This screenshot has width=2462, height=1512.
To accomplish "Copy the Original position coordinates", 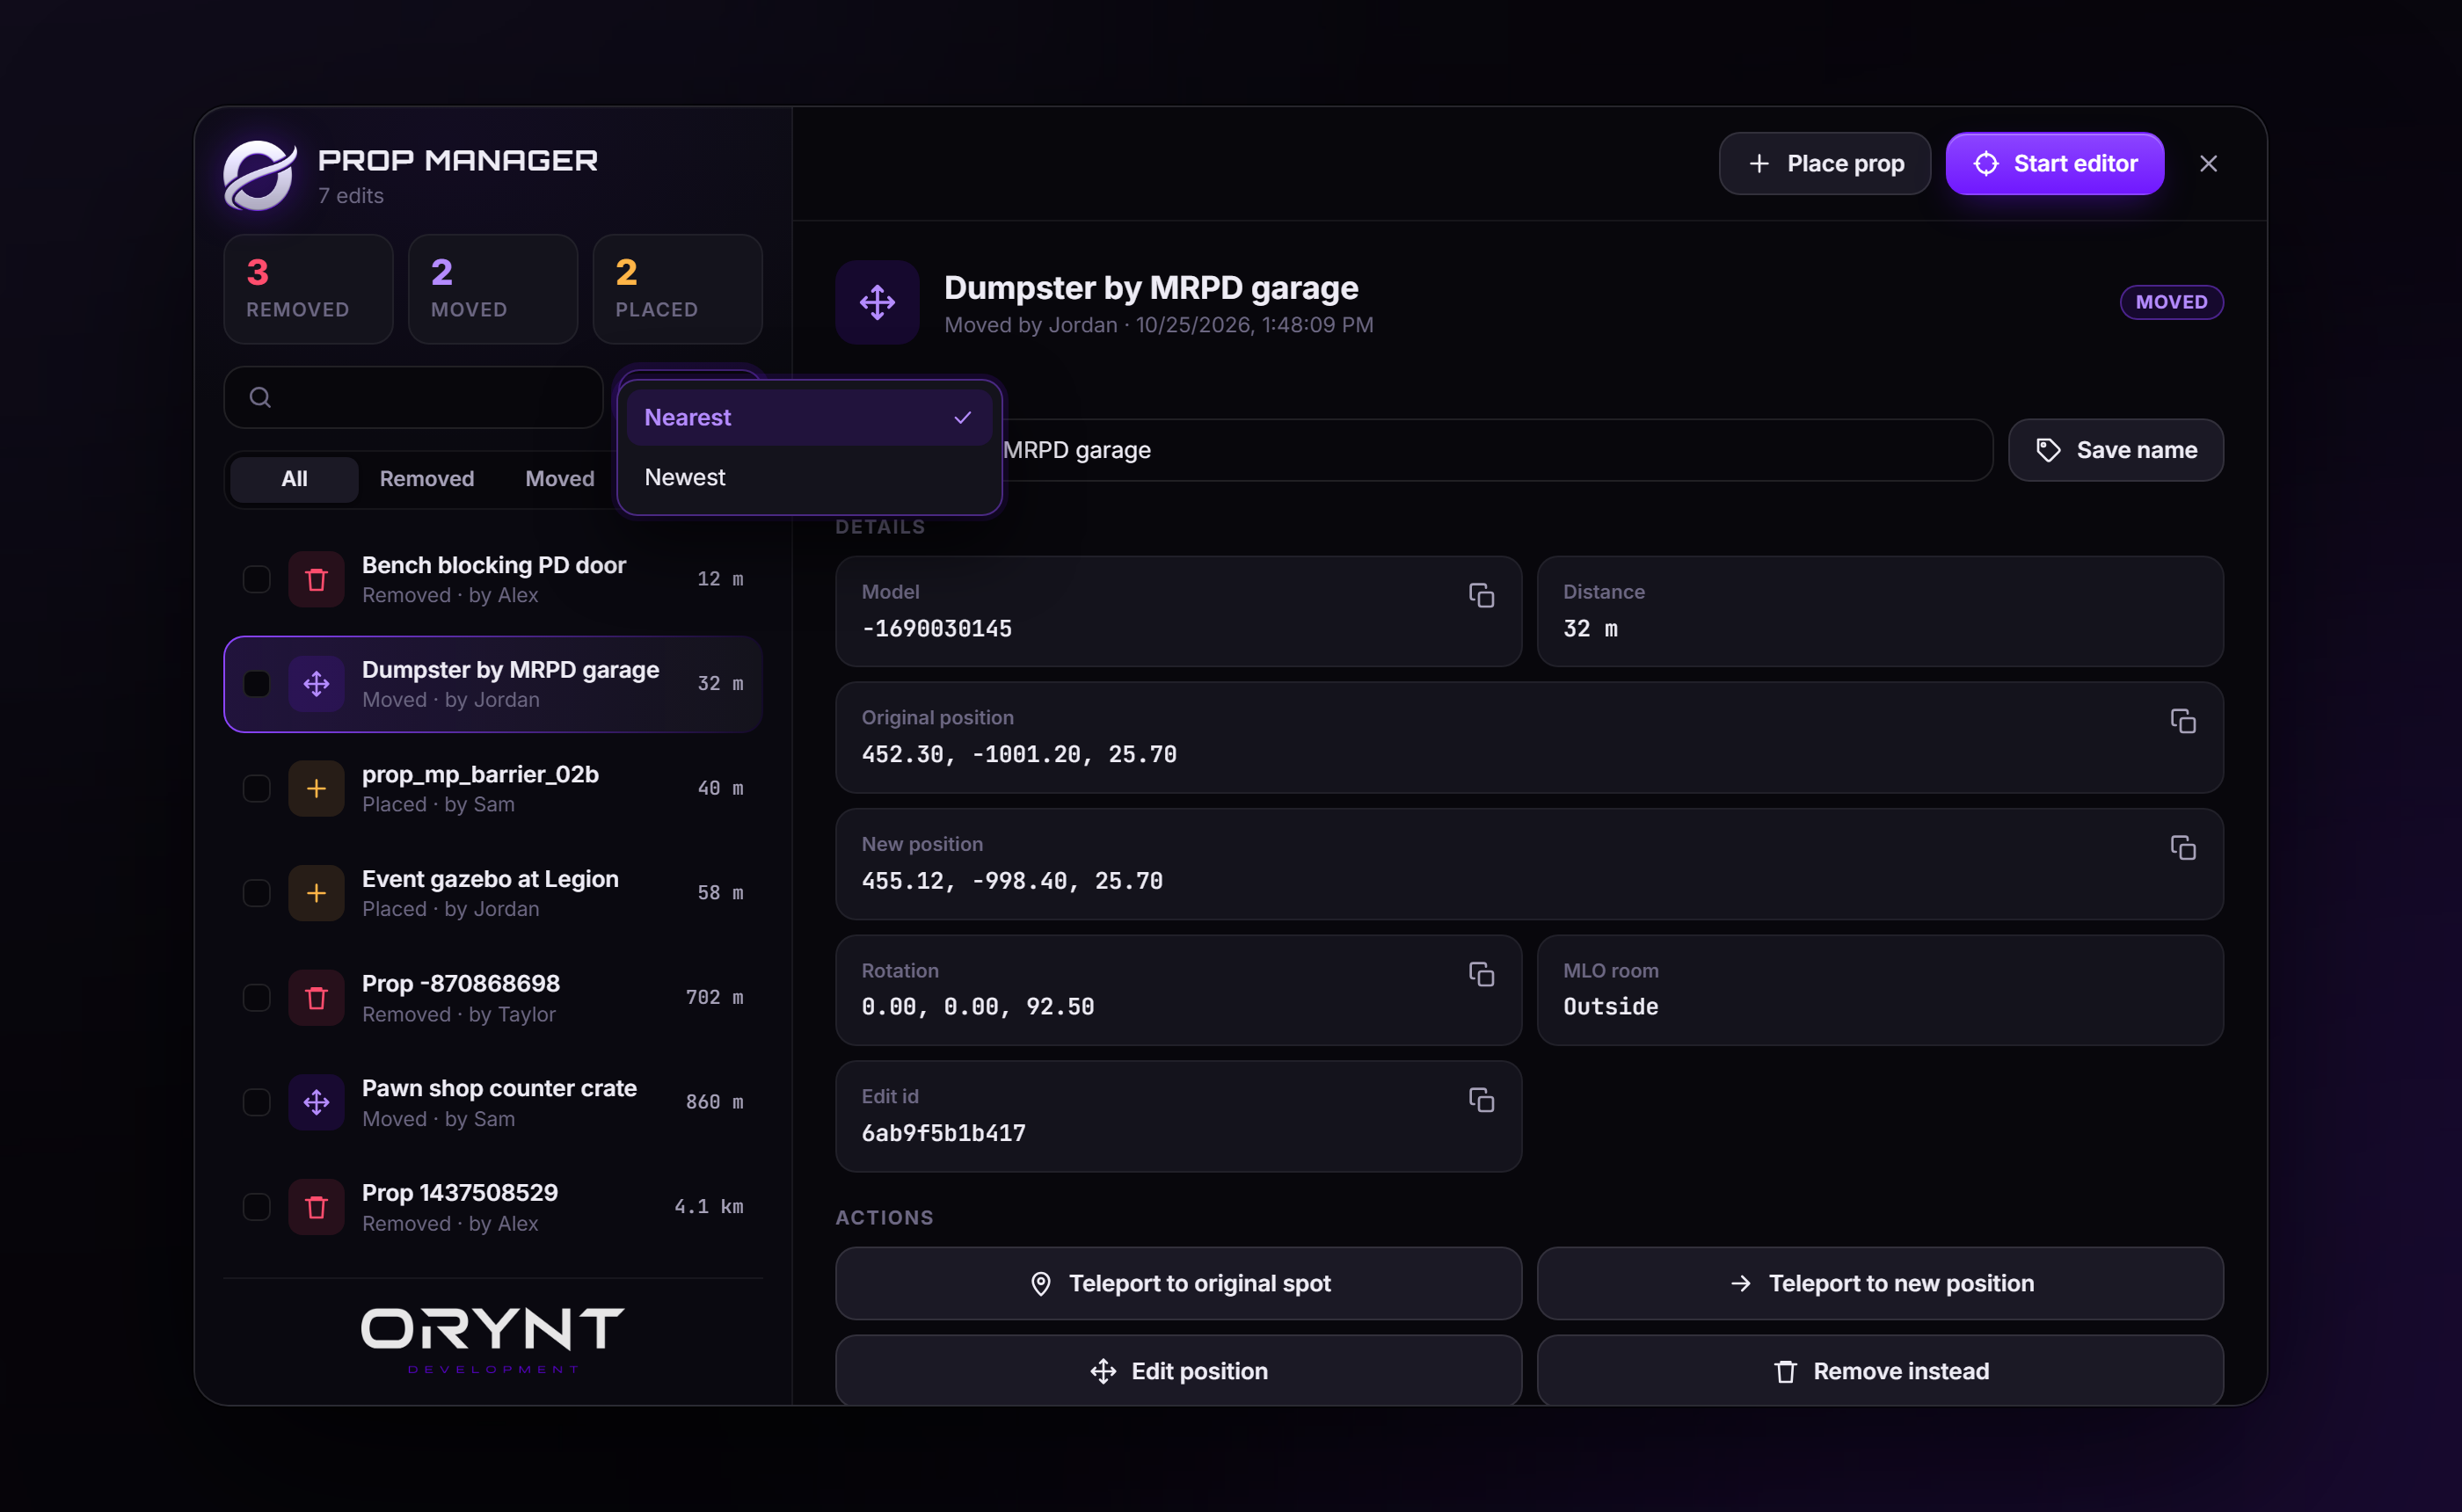I will tap(2183, 722).
